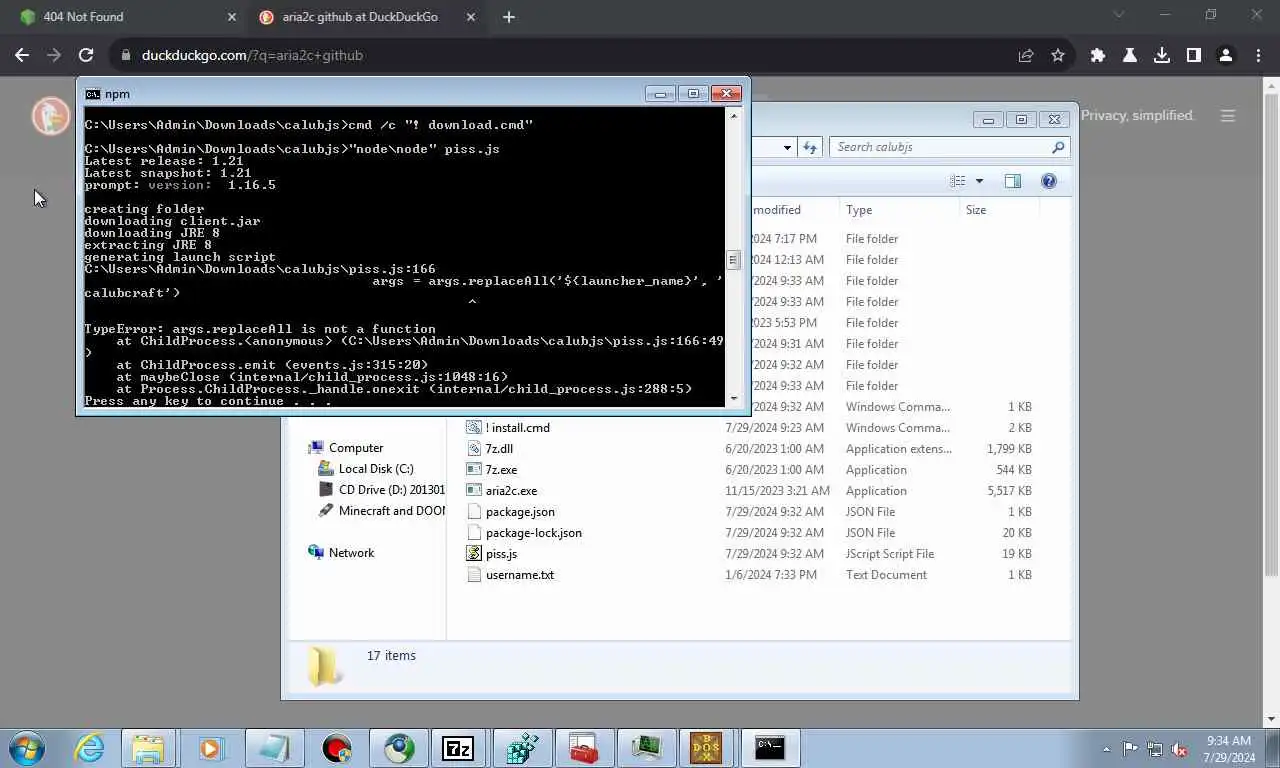Click the Chrome forward arrow
This screenshot has height=768, width=1280.
click(54, 56)
